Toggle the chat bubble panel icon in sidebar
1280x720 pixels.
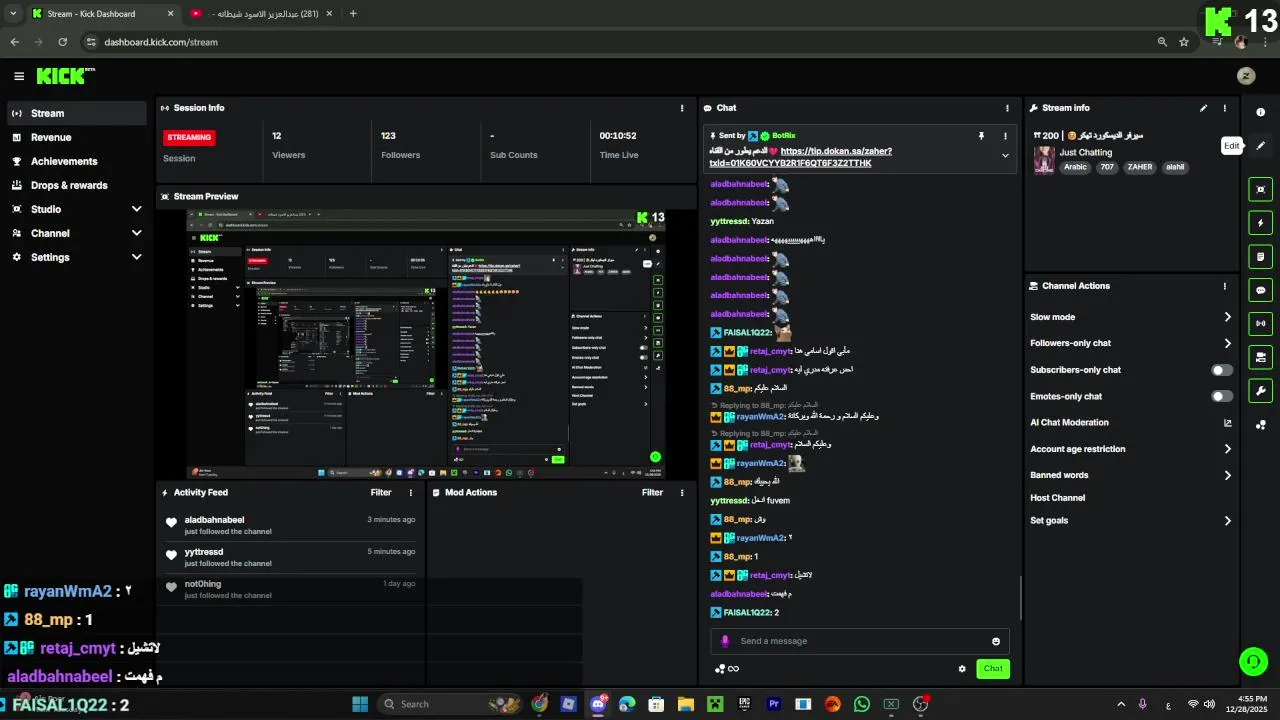pyautogui.click(x=1260, y=290)
